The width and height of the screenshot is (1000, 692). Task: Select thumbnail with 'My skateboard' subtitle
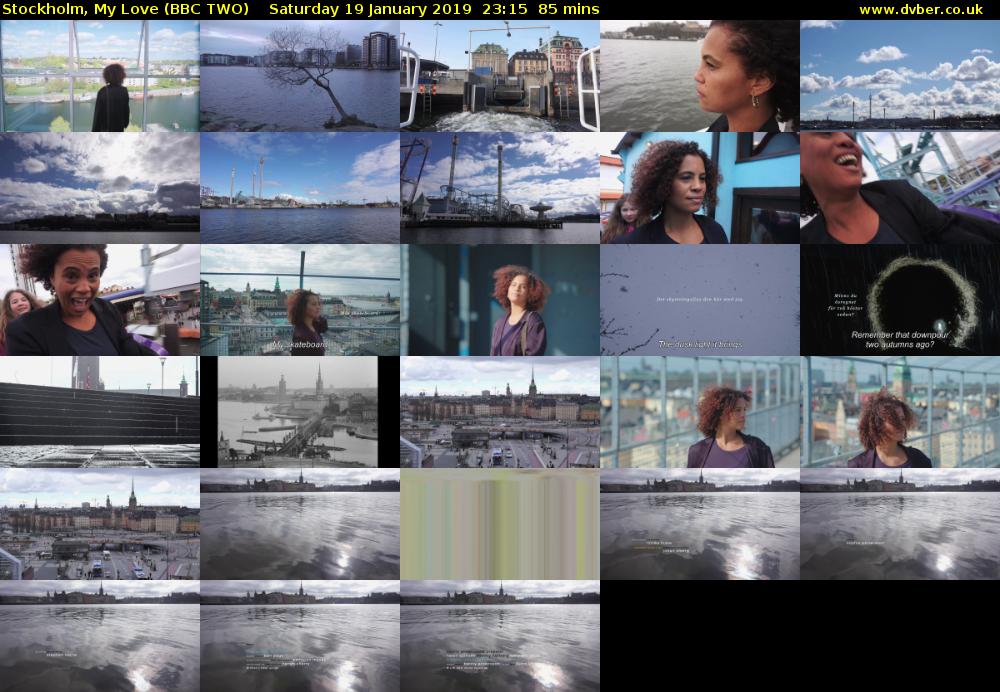pyautogui.click(x=300, y=300)
